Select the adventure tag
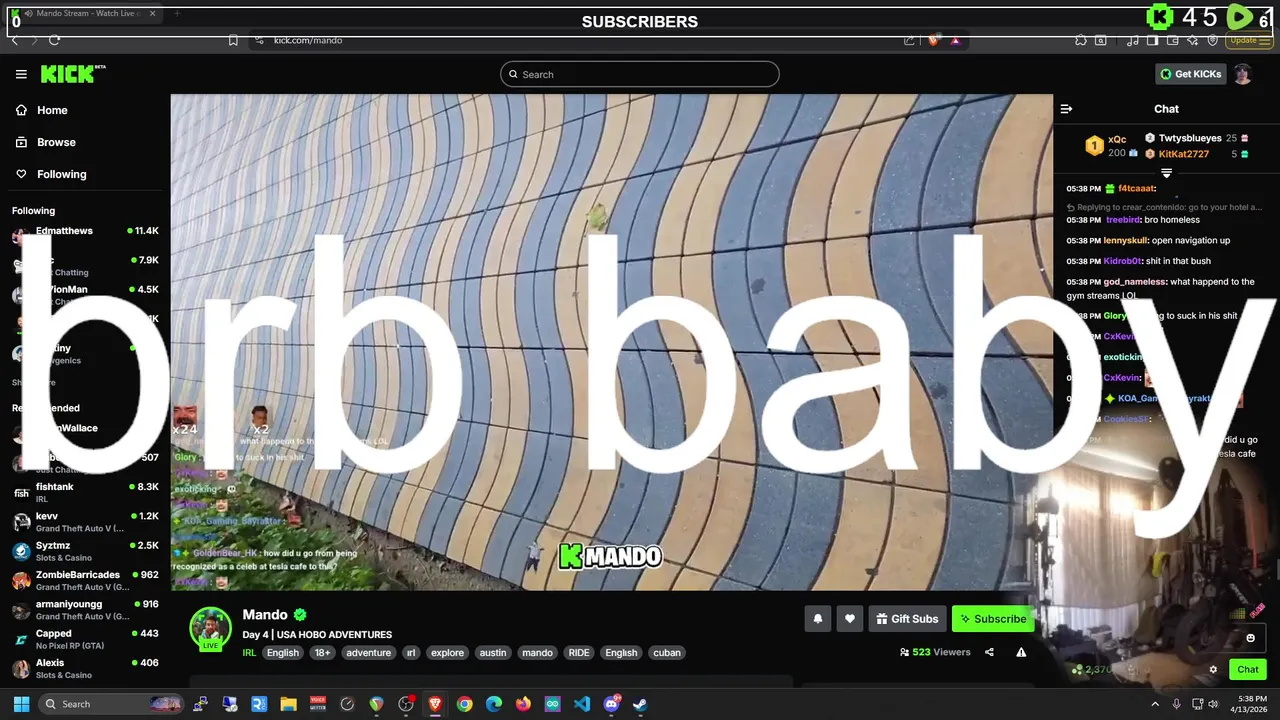The height and width of the screenshot is (720, 1280). [368, 653]
